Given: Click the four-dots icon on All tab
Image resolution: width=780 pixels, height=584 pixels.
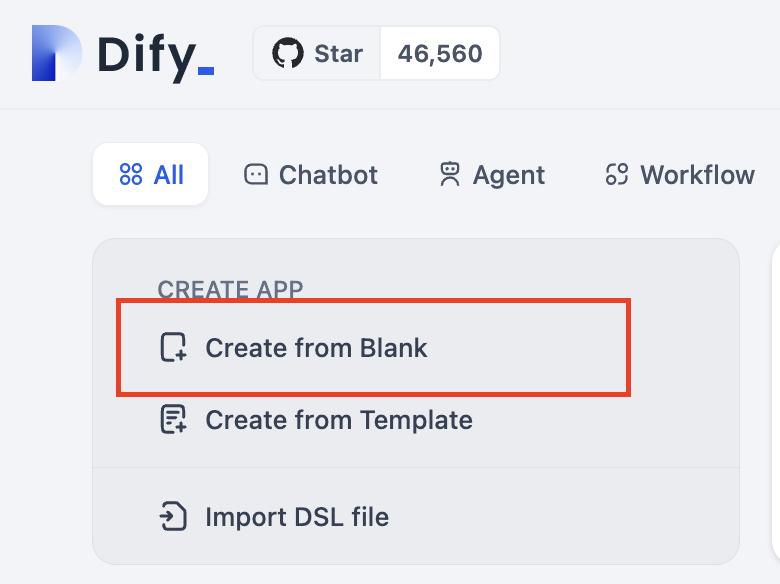Looking at the screenshot, I should pos(131,175).
